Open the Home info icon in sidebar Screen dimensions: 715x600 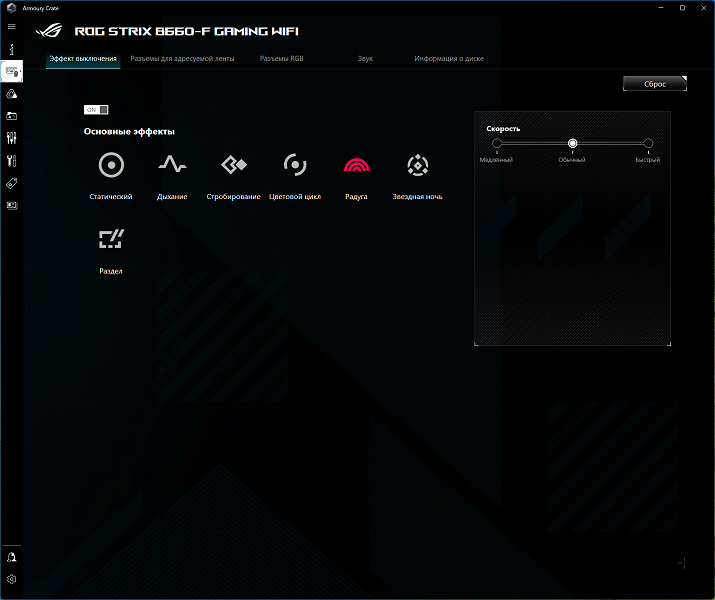11,49
